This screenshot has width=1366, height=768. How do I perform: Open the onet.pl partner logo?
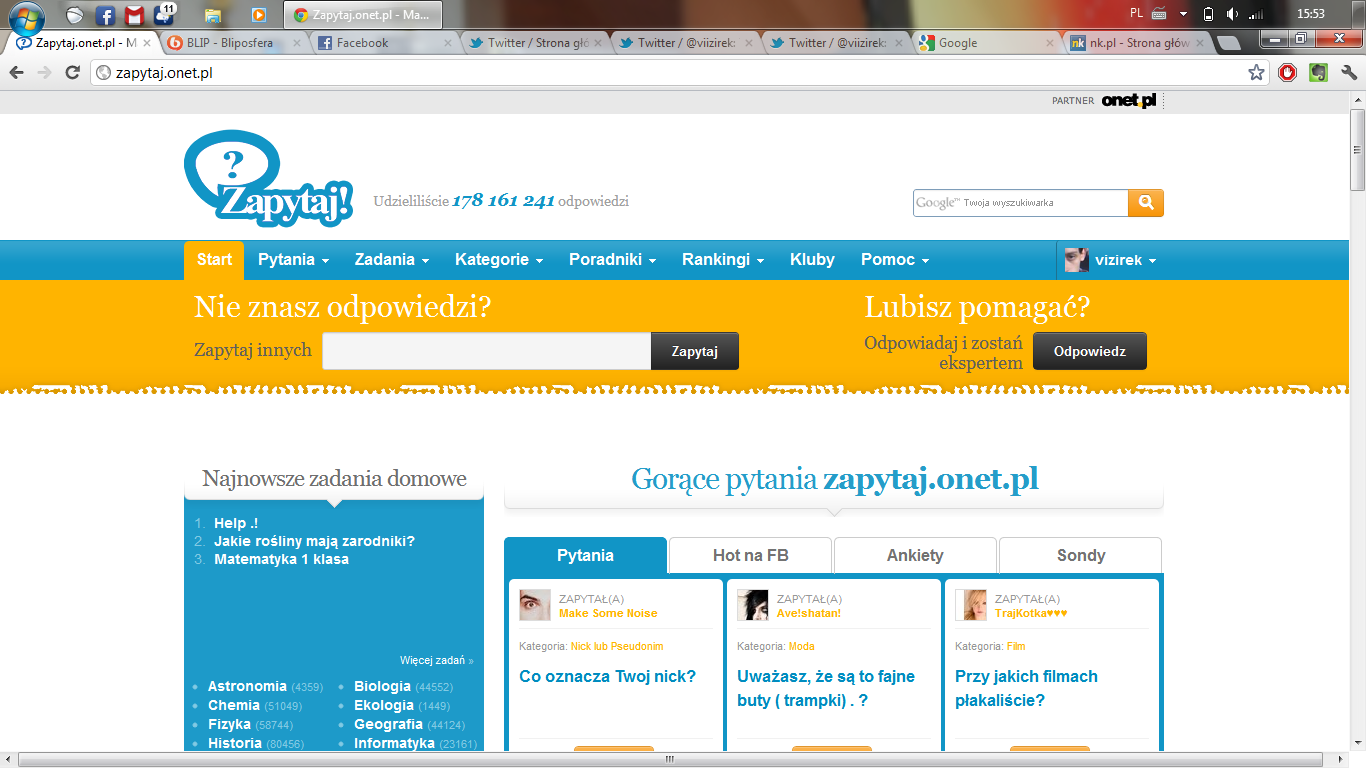[x=1129, y=100]
